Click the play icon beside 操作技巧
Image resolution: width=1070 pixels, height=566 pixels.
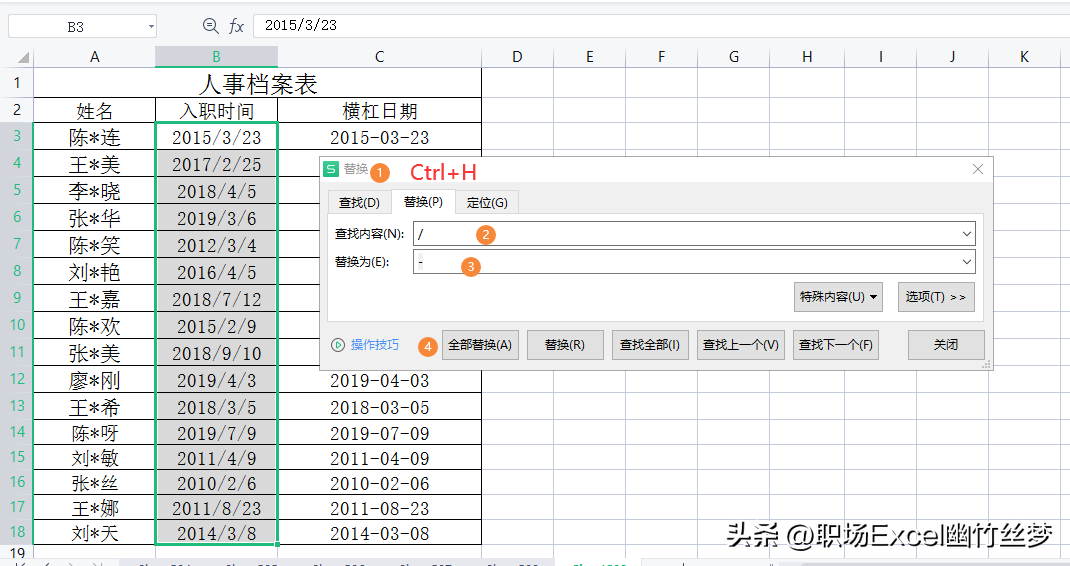click(x=338, y=345)
